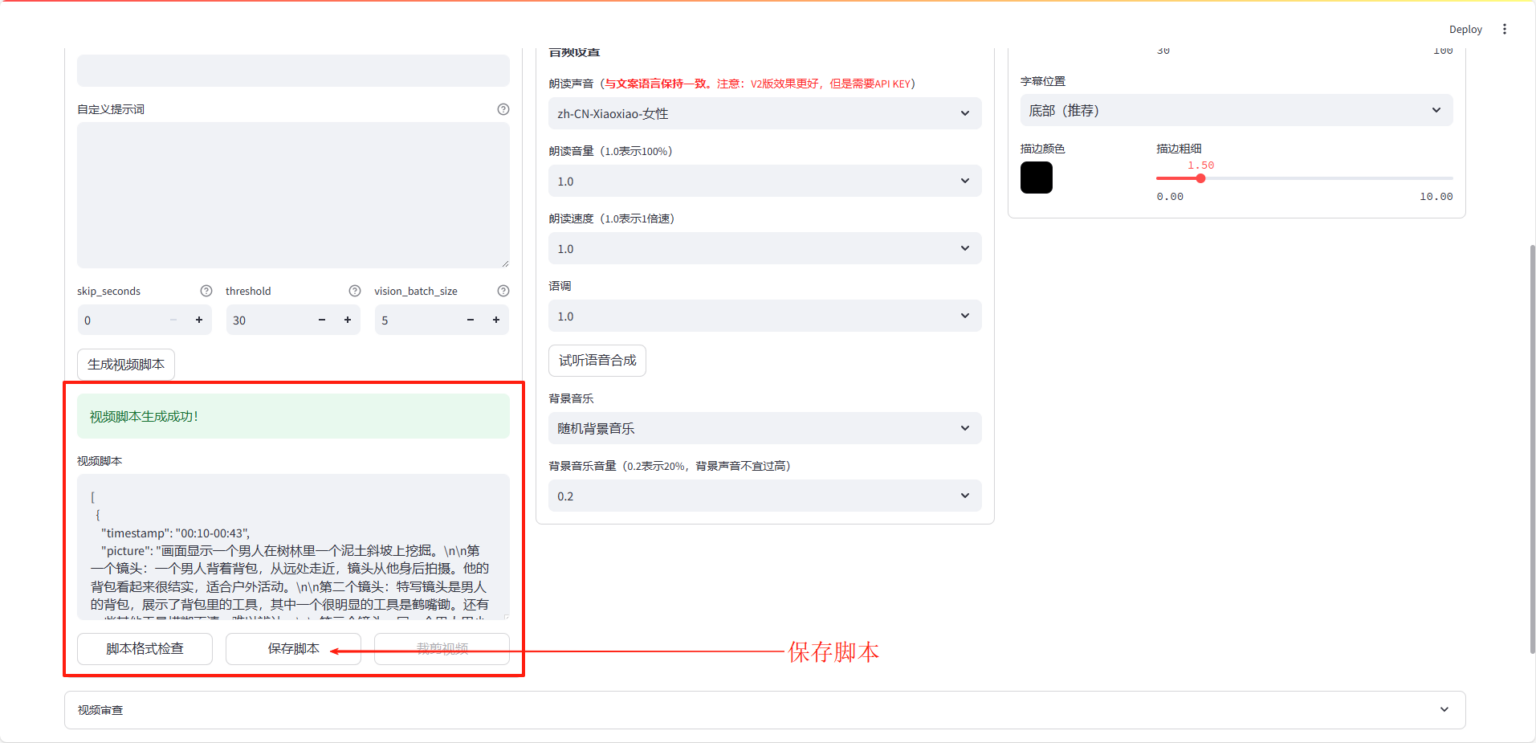Decrease threshold with minus icon

[322, 320]
